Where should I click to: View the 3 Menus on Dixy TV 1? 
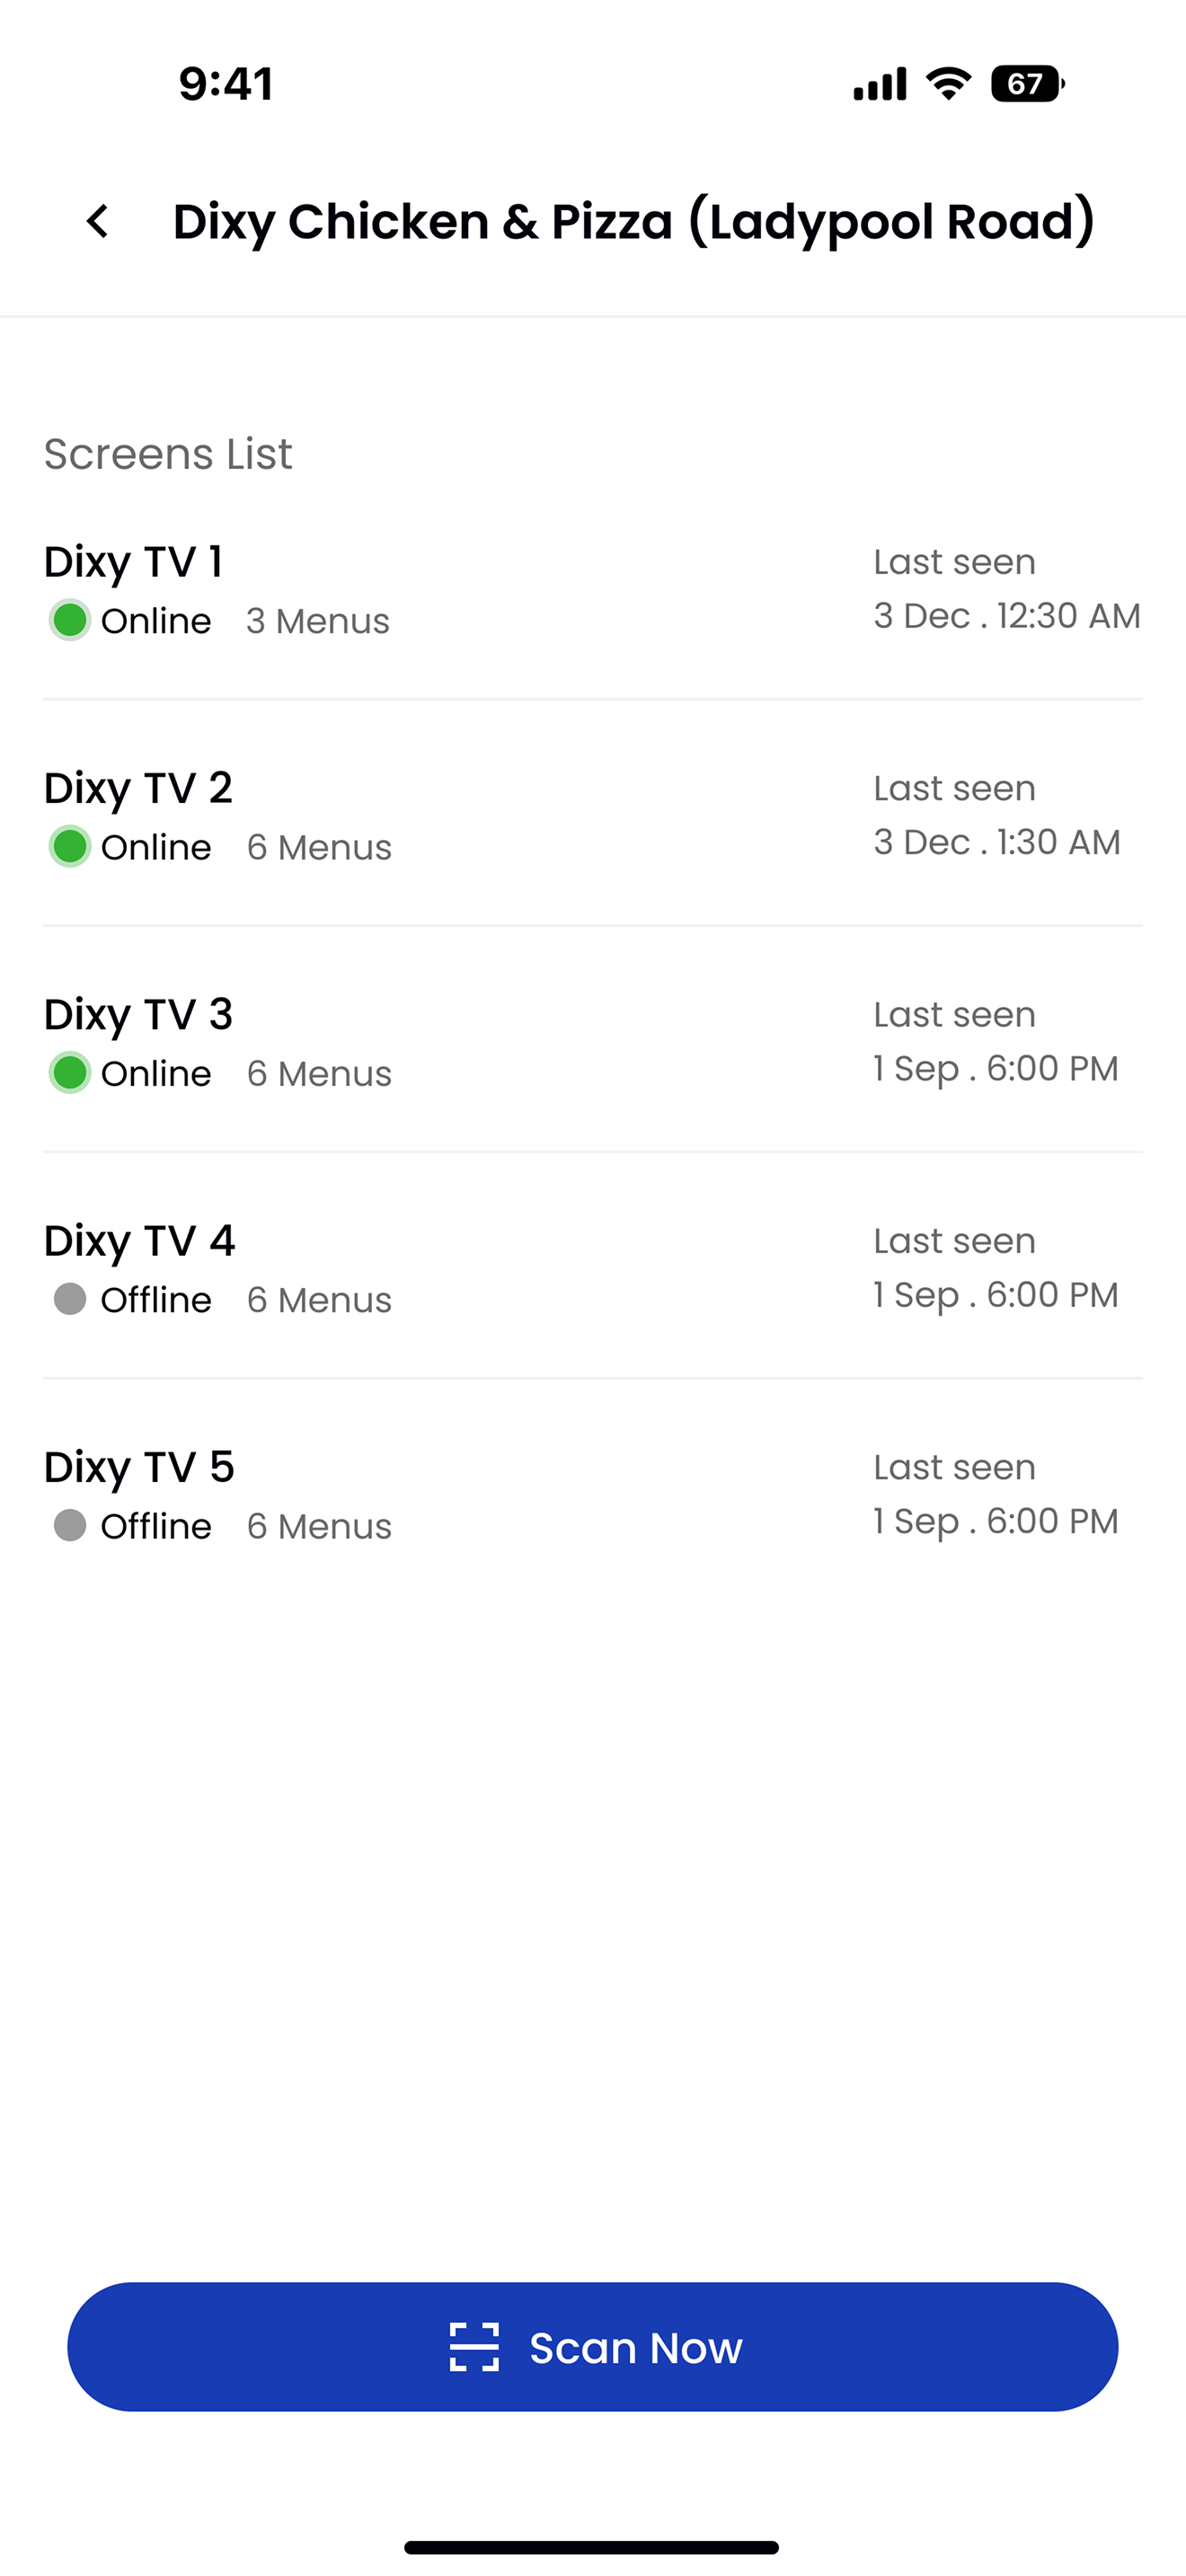click(x=318, y=621)
